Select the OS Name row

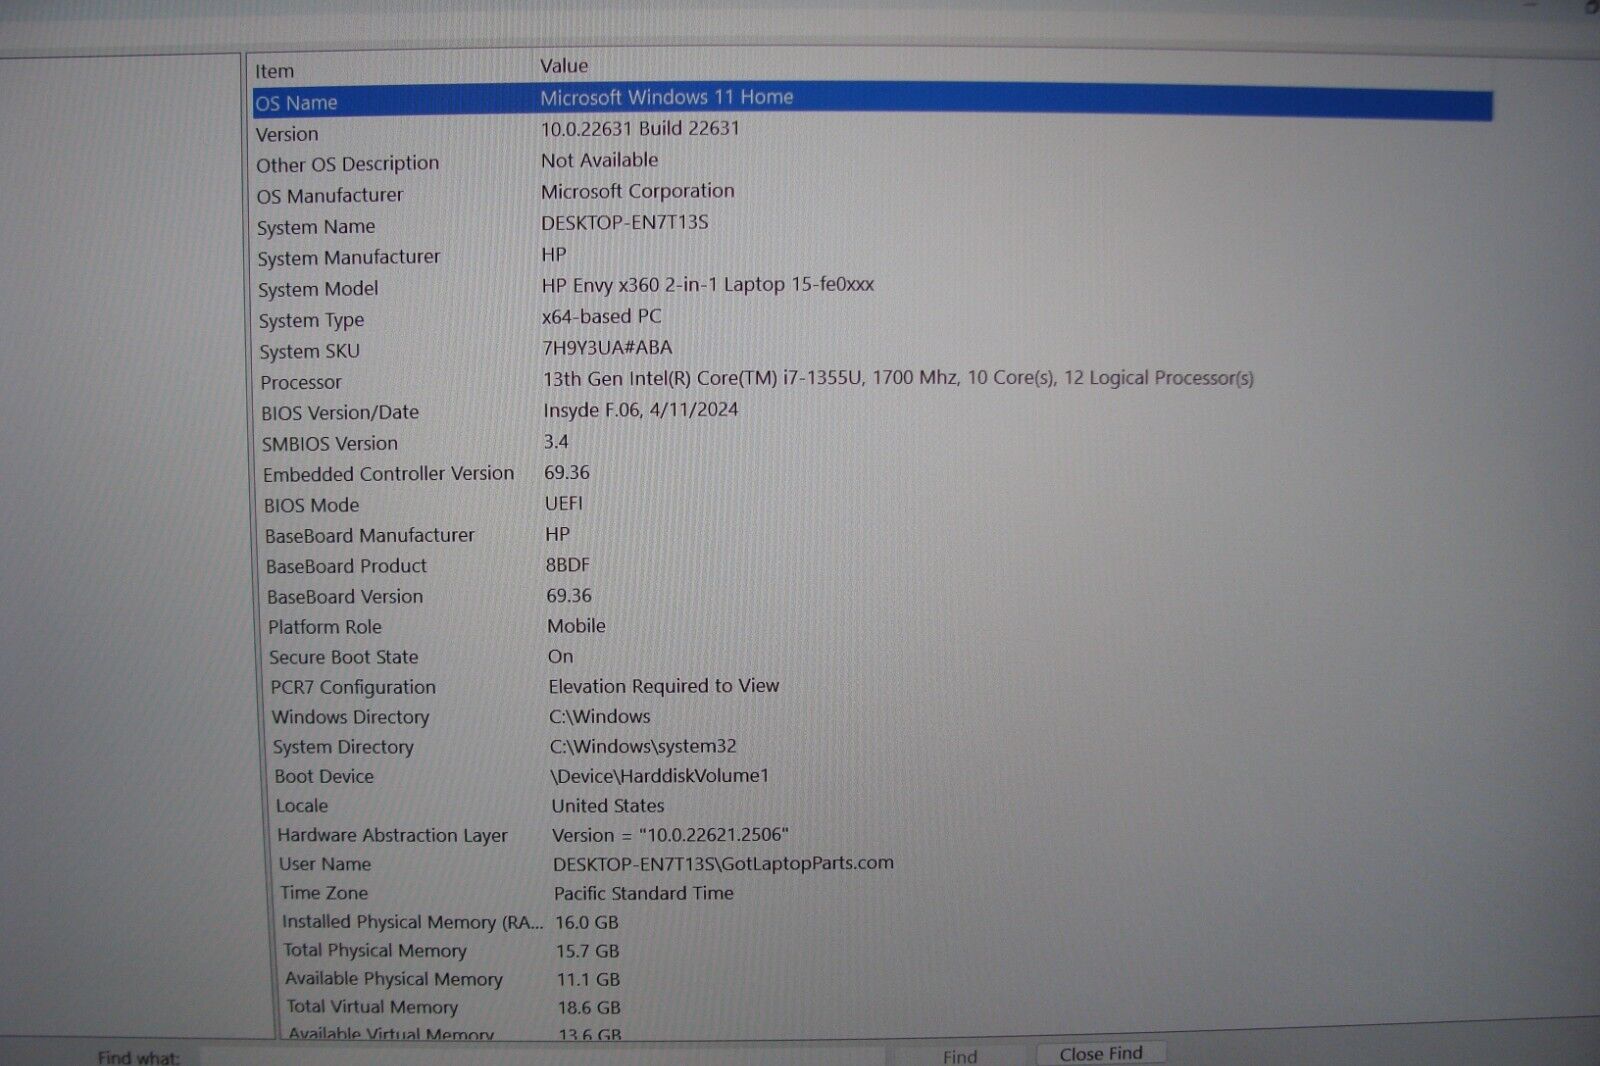[x=872, y=102]
